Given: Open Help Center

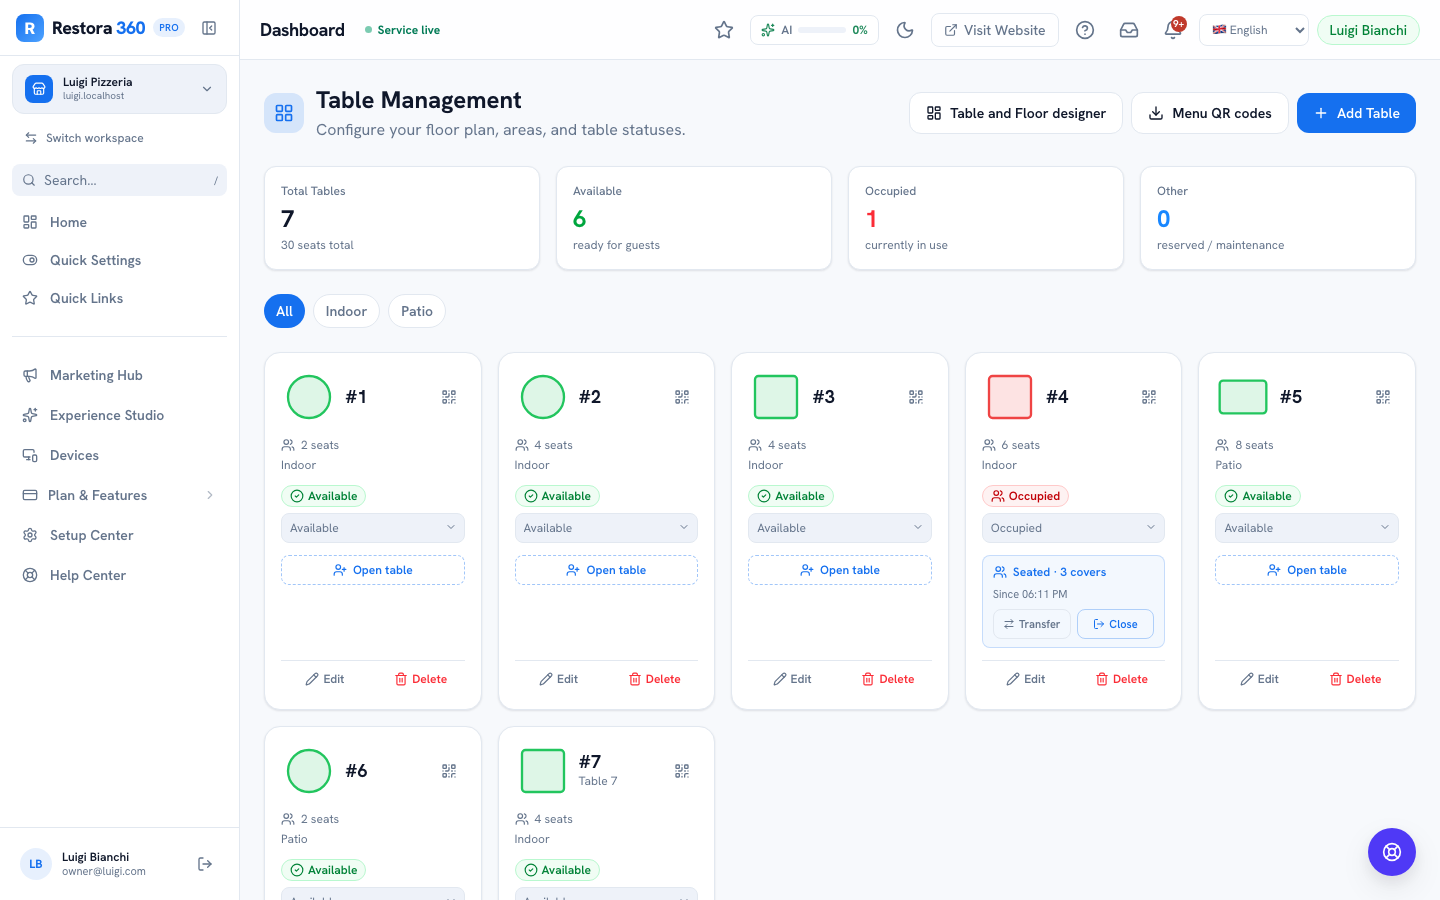Looking at the screenshot, I should pos(119,575).
